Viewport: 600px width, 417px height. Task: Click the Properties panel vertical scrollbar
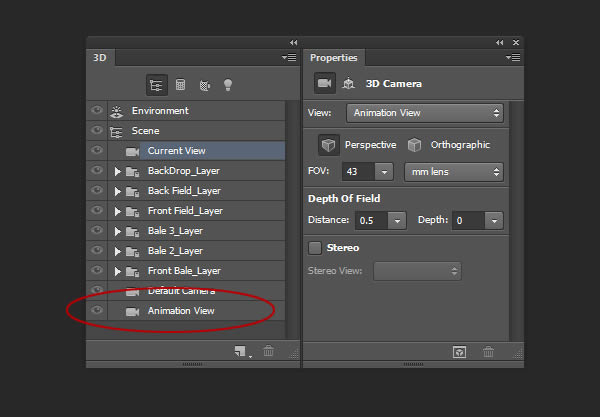point(517,221)
